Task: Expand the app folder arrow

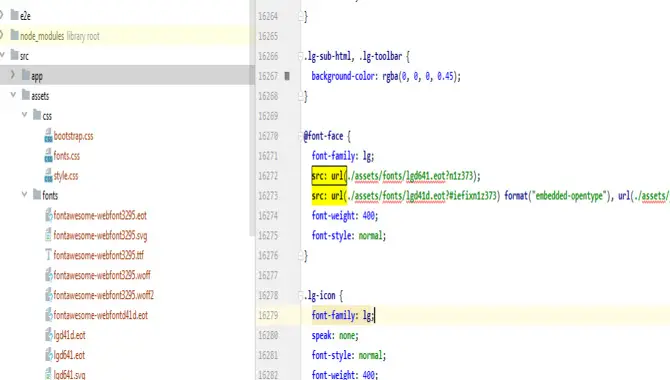Action: click(13, 75)
